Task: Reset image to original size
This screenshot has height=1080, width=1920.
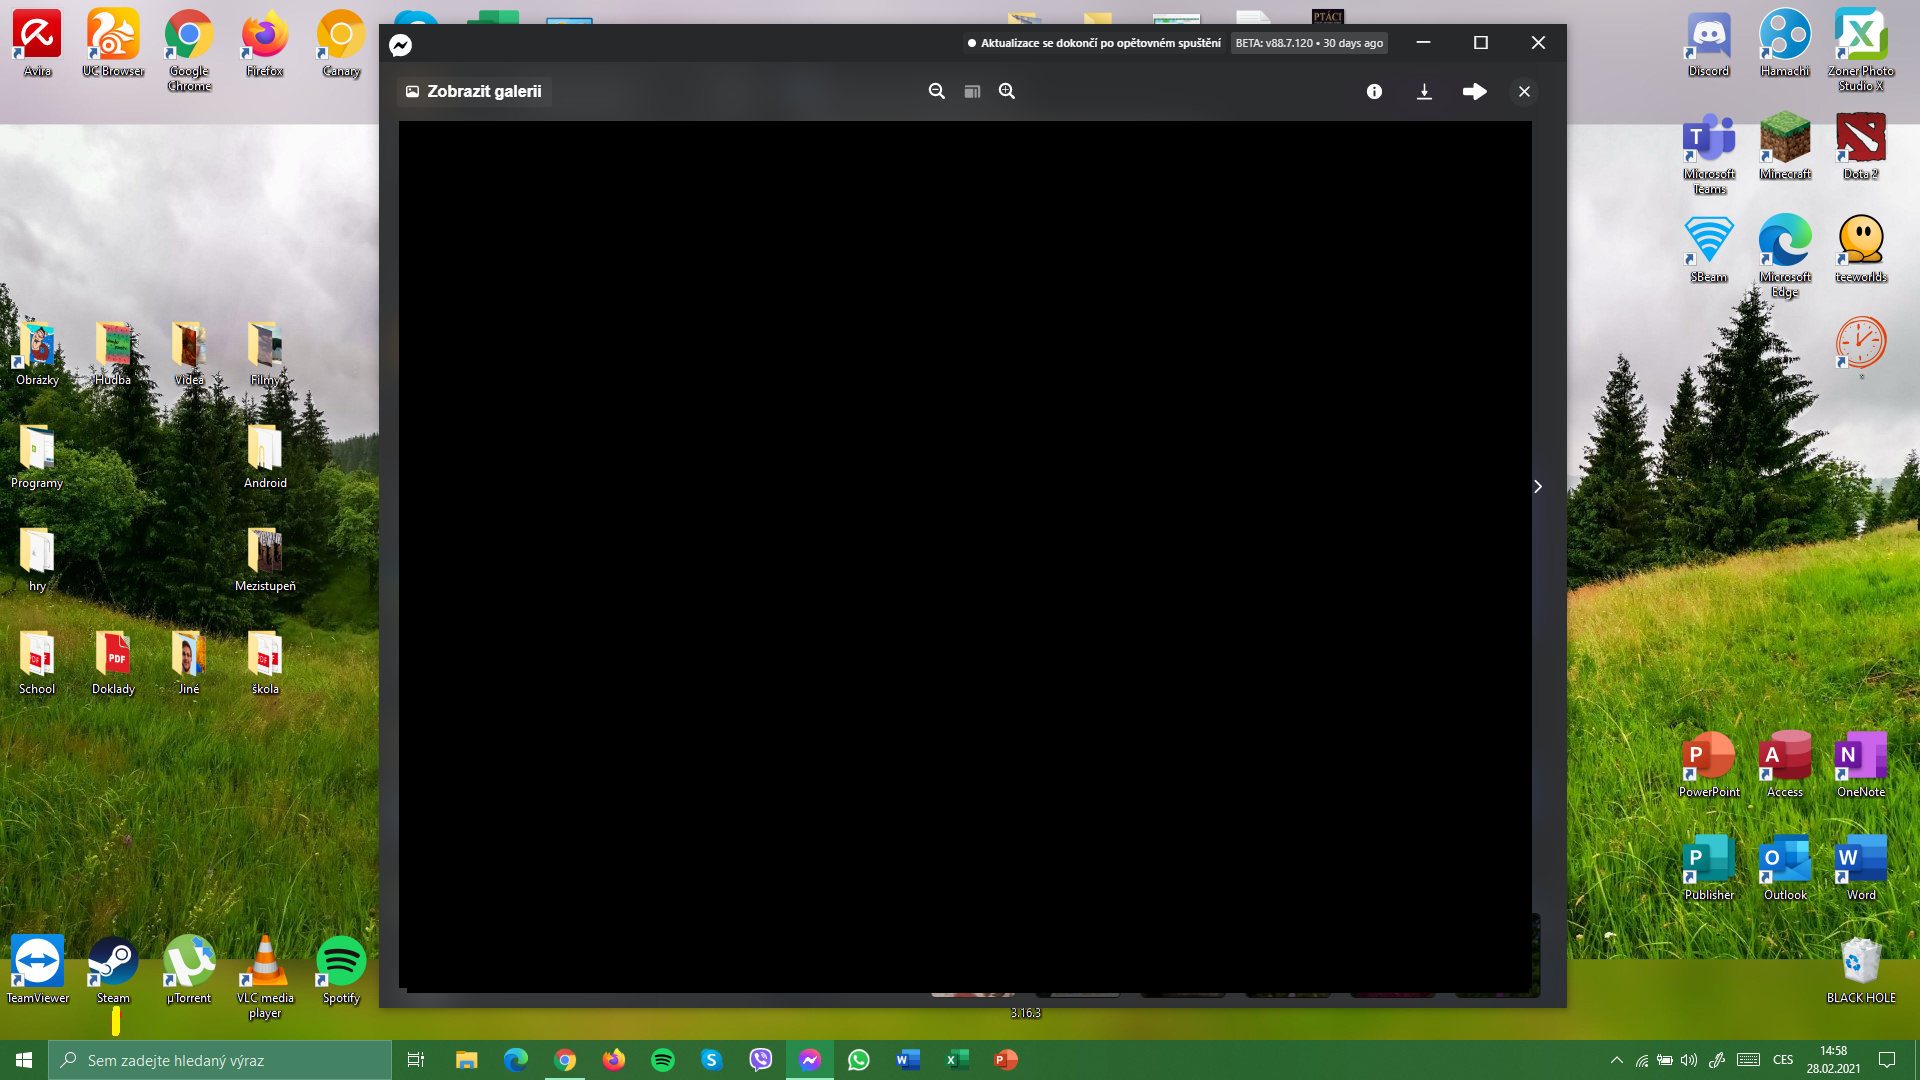Action: [x=972, y=91]
